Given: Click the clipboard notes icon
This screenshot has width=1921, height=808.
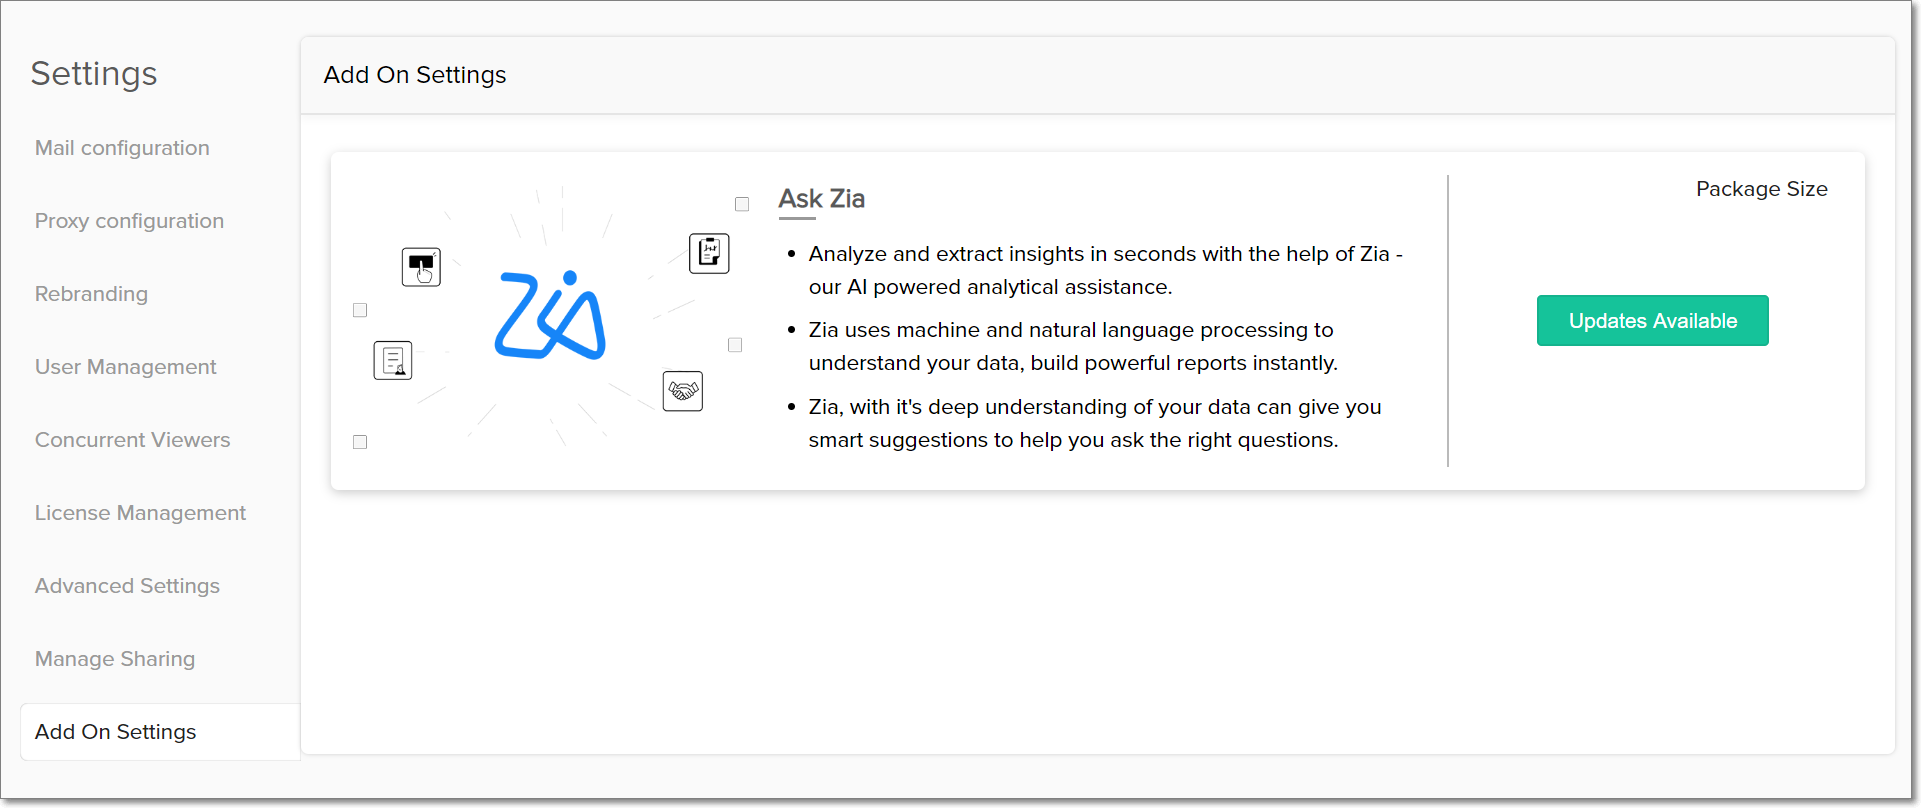Looking at the screenshot, I should coord(709,253).
